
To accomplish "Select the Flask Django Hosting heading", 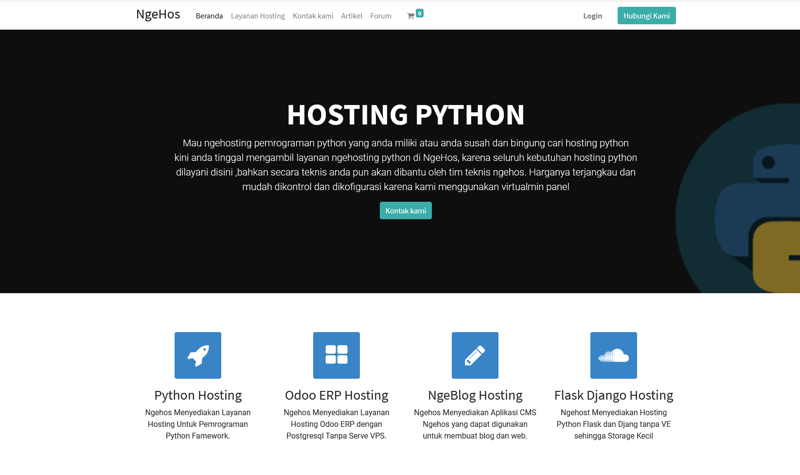I will tap(613, 395).
